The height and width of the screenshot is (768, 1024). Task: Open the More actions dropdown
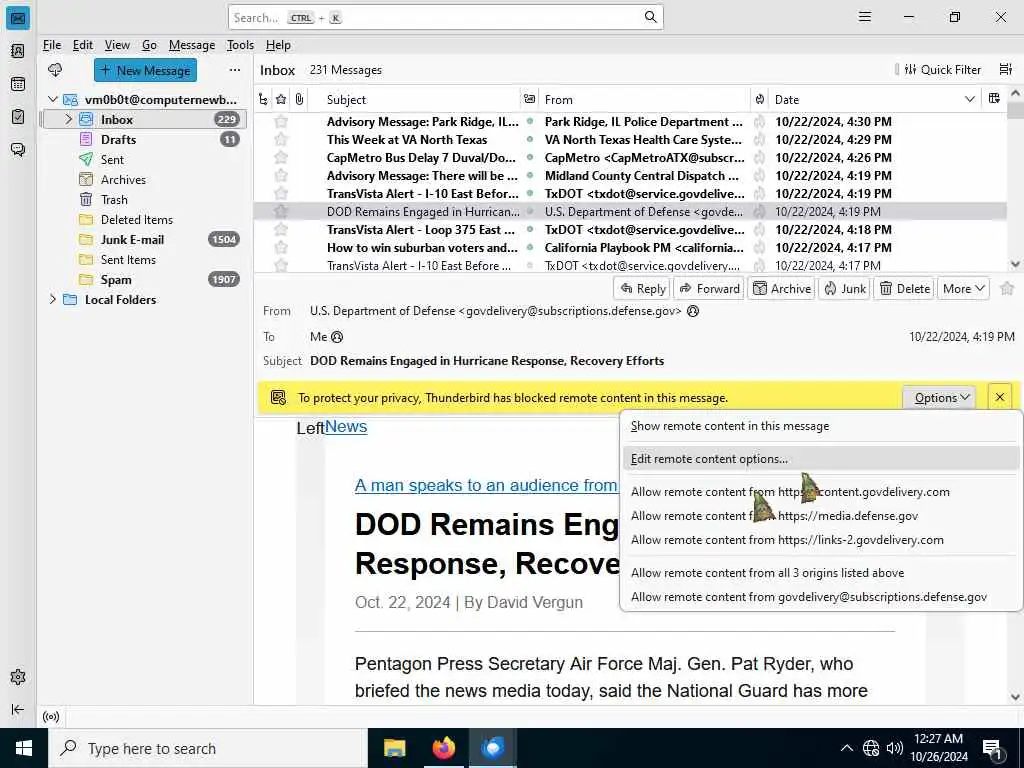[x=963, y=289]
